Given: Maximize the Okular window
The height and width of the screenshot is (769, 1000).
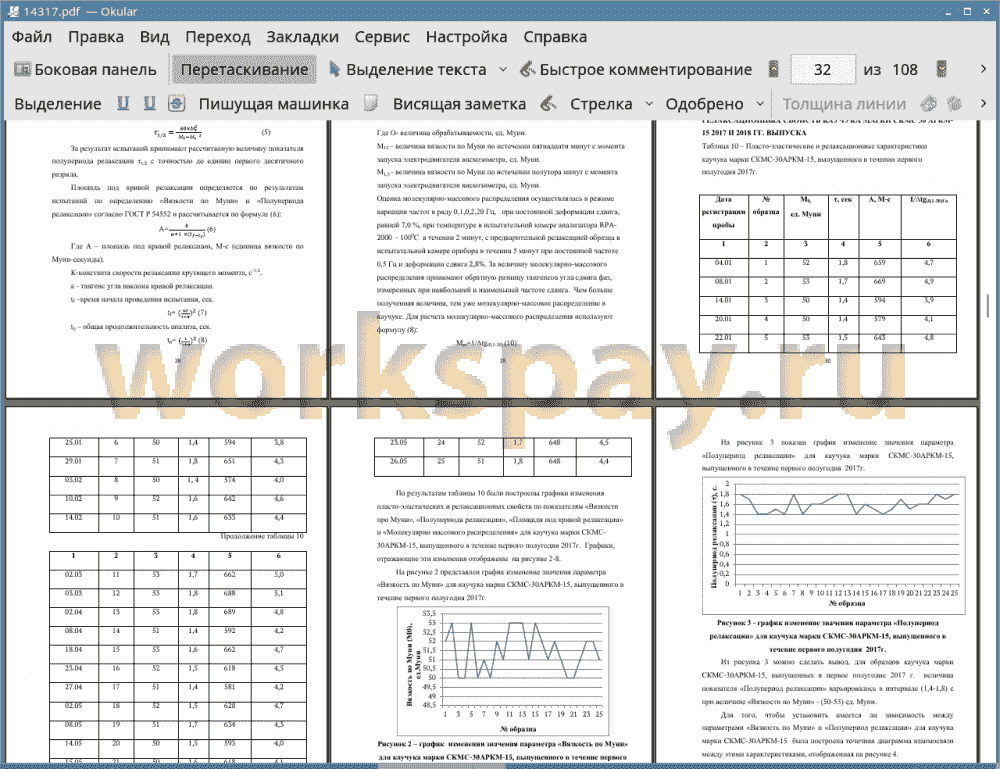Looking at the screenshot, I should pos(967,11).
